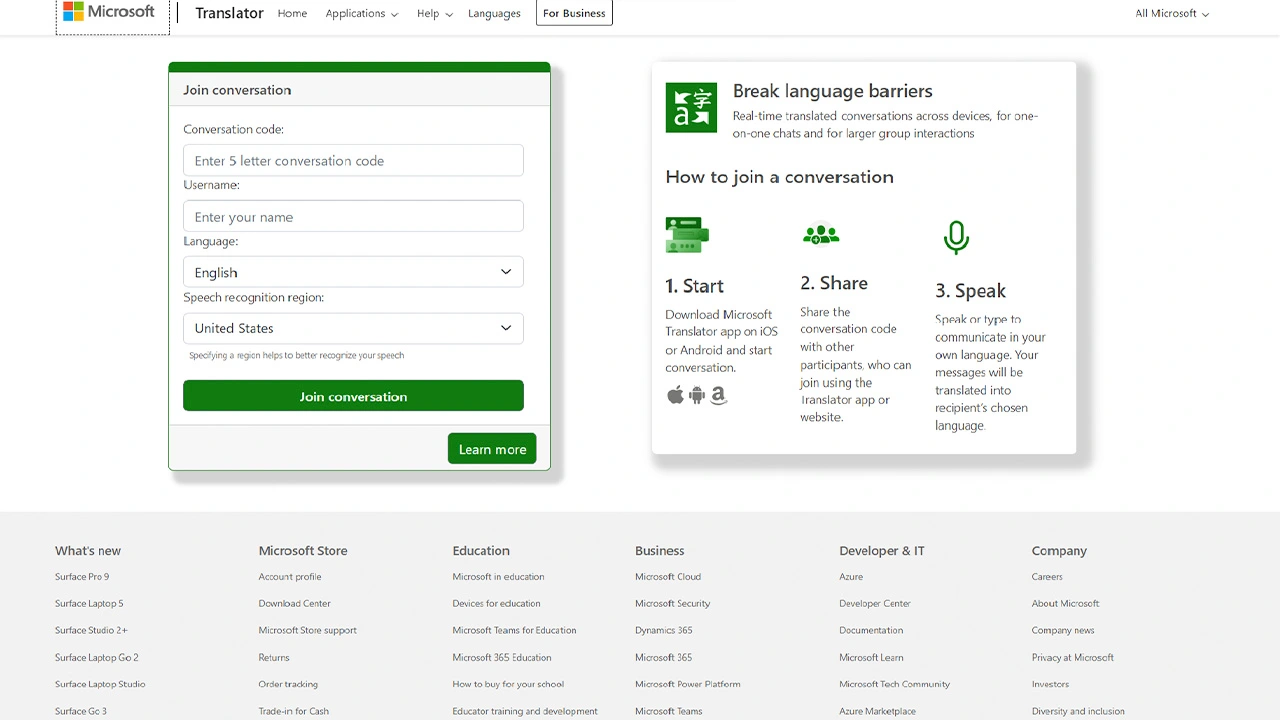Open the Language dropdown showing English
The width and height of the screenshot is (1280, 720).
353,272
